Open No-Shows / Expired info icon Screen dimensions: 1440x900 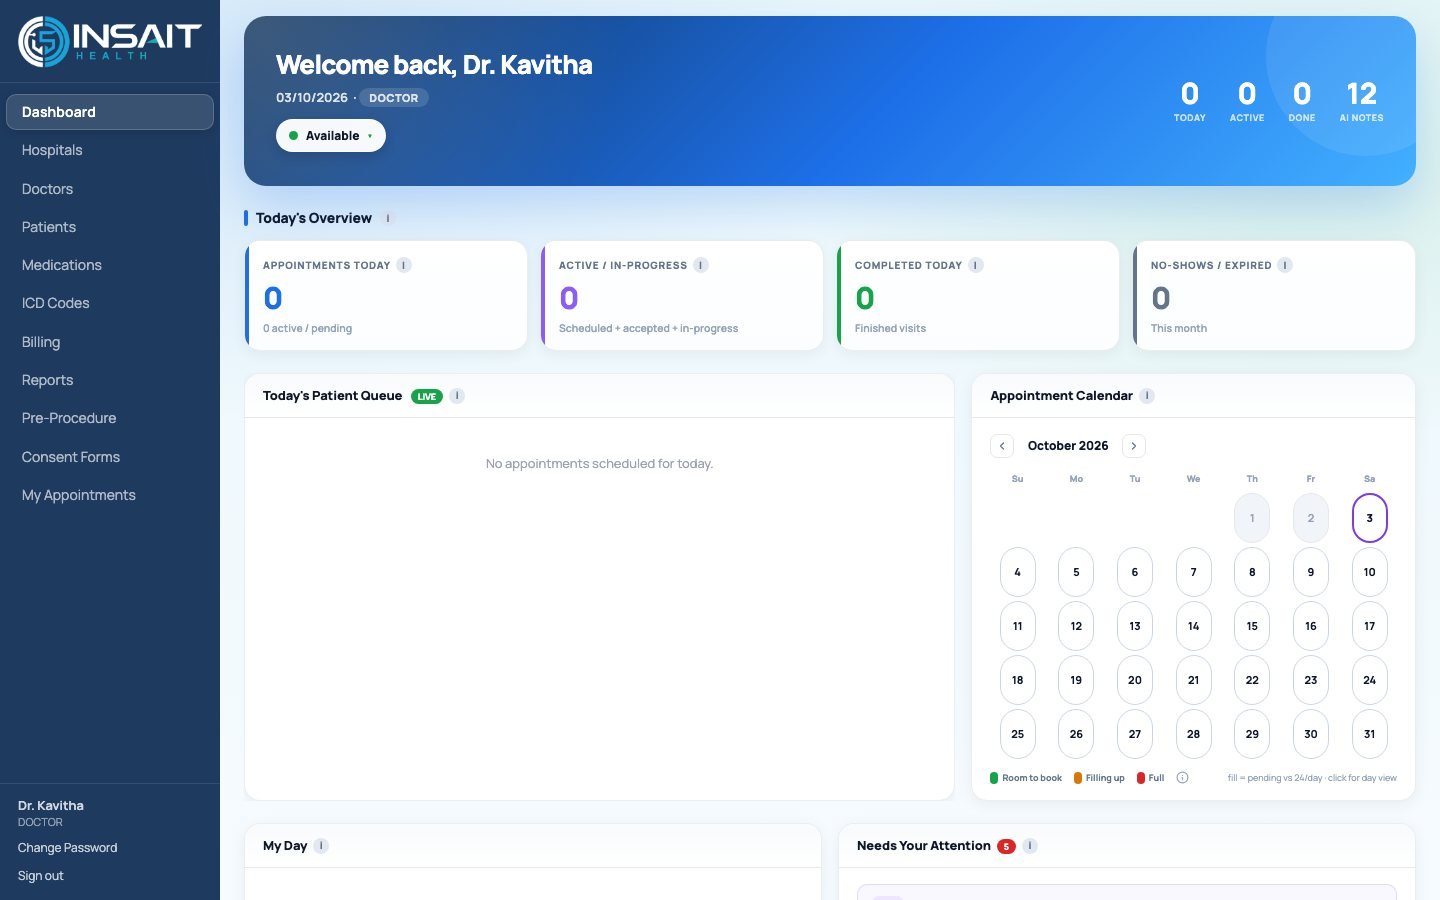[x=1285, y=265]
